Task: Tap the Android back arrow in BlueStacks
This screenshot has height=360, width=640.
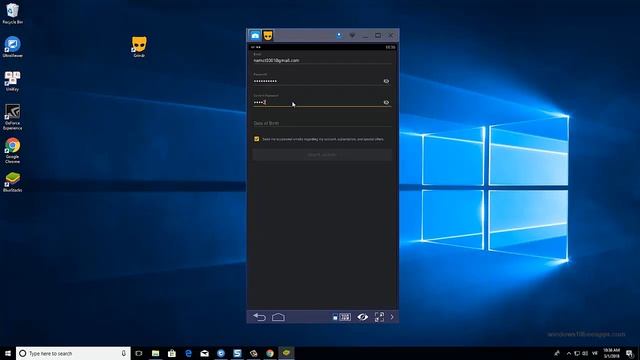Action: [x=260, y=317]
